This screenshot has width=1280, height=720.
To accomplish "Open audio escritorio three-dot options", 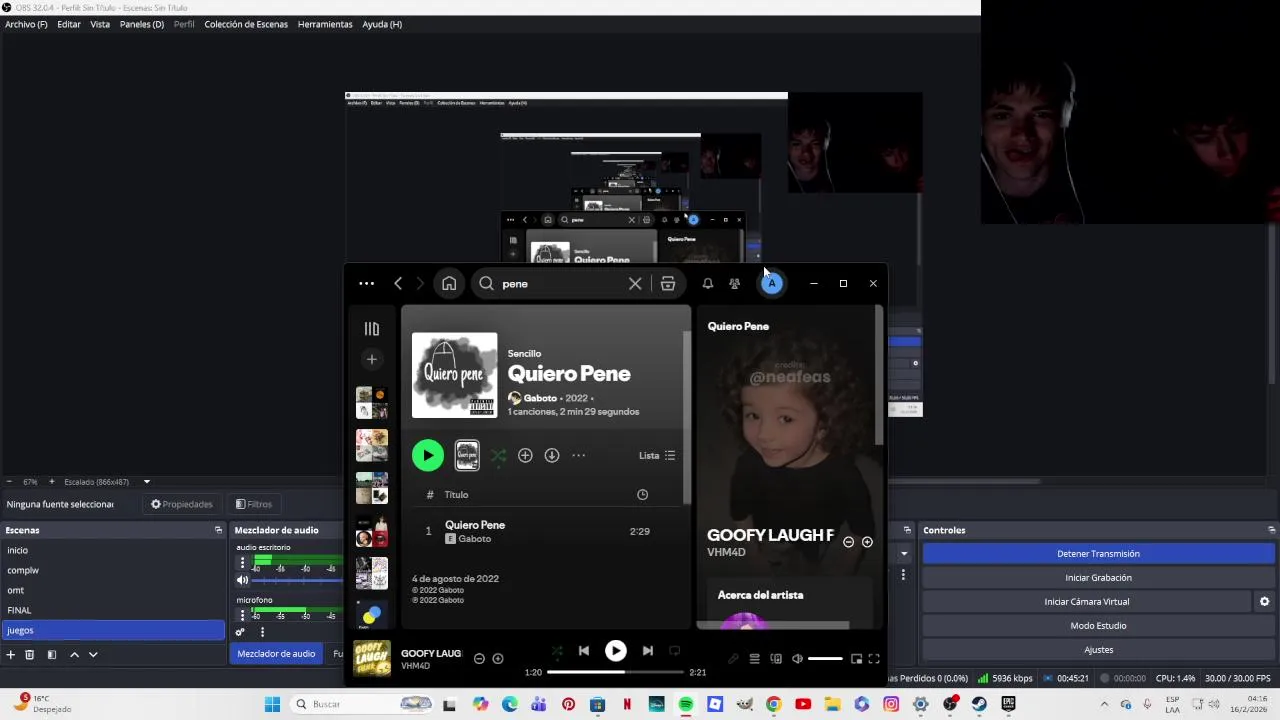I will click(242, 563).
